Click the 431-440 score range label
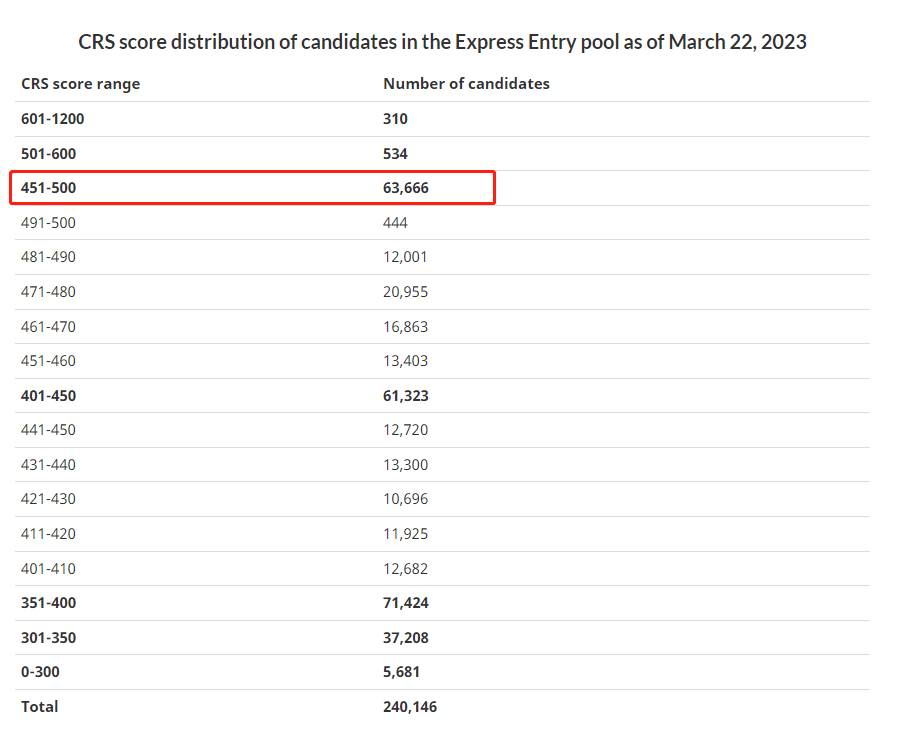897x732 pixels. [x=48, y=465]
